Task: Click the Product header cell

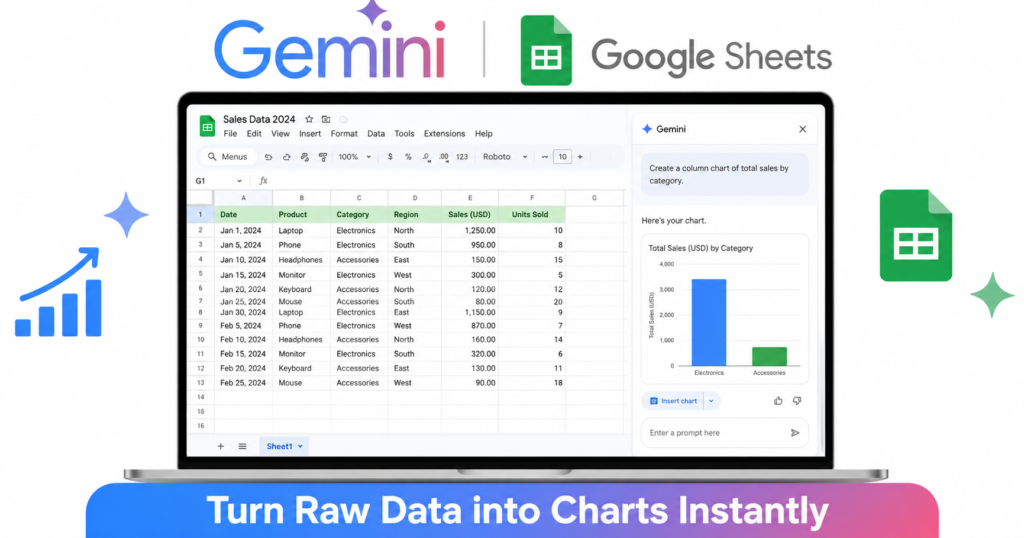Action: click(x=301, y=214)
